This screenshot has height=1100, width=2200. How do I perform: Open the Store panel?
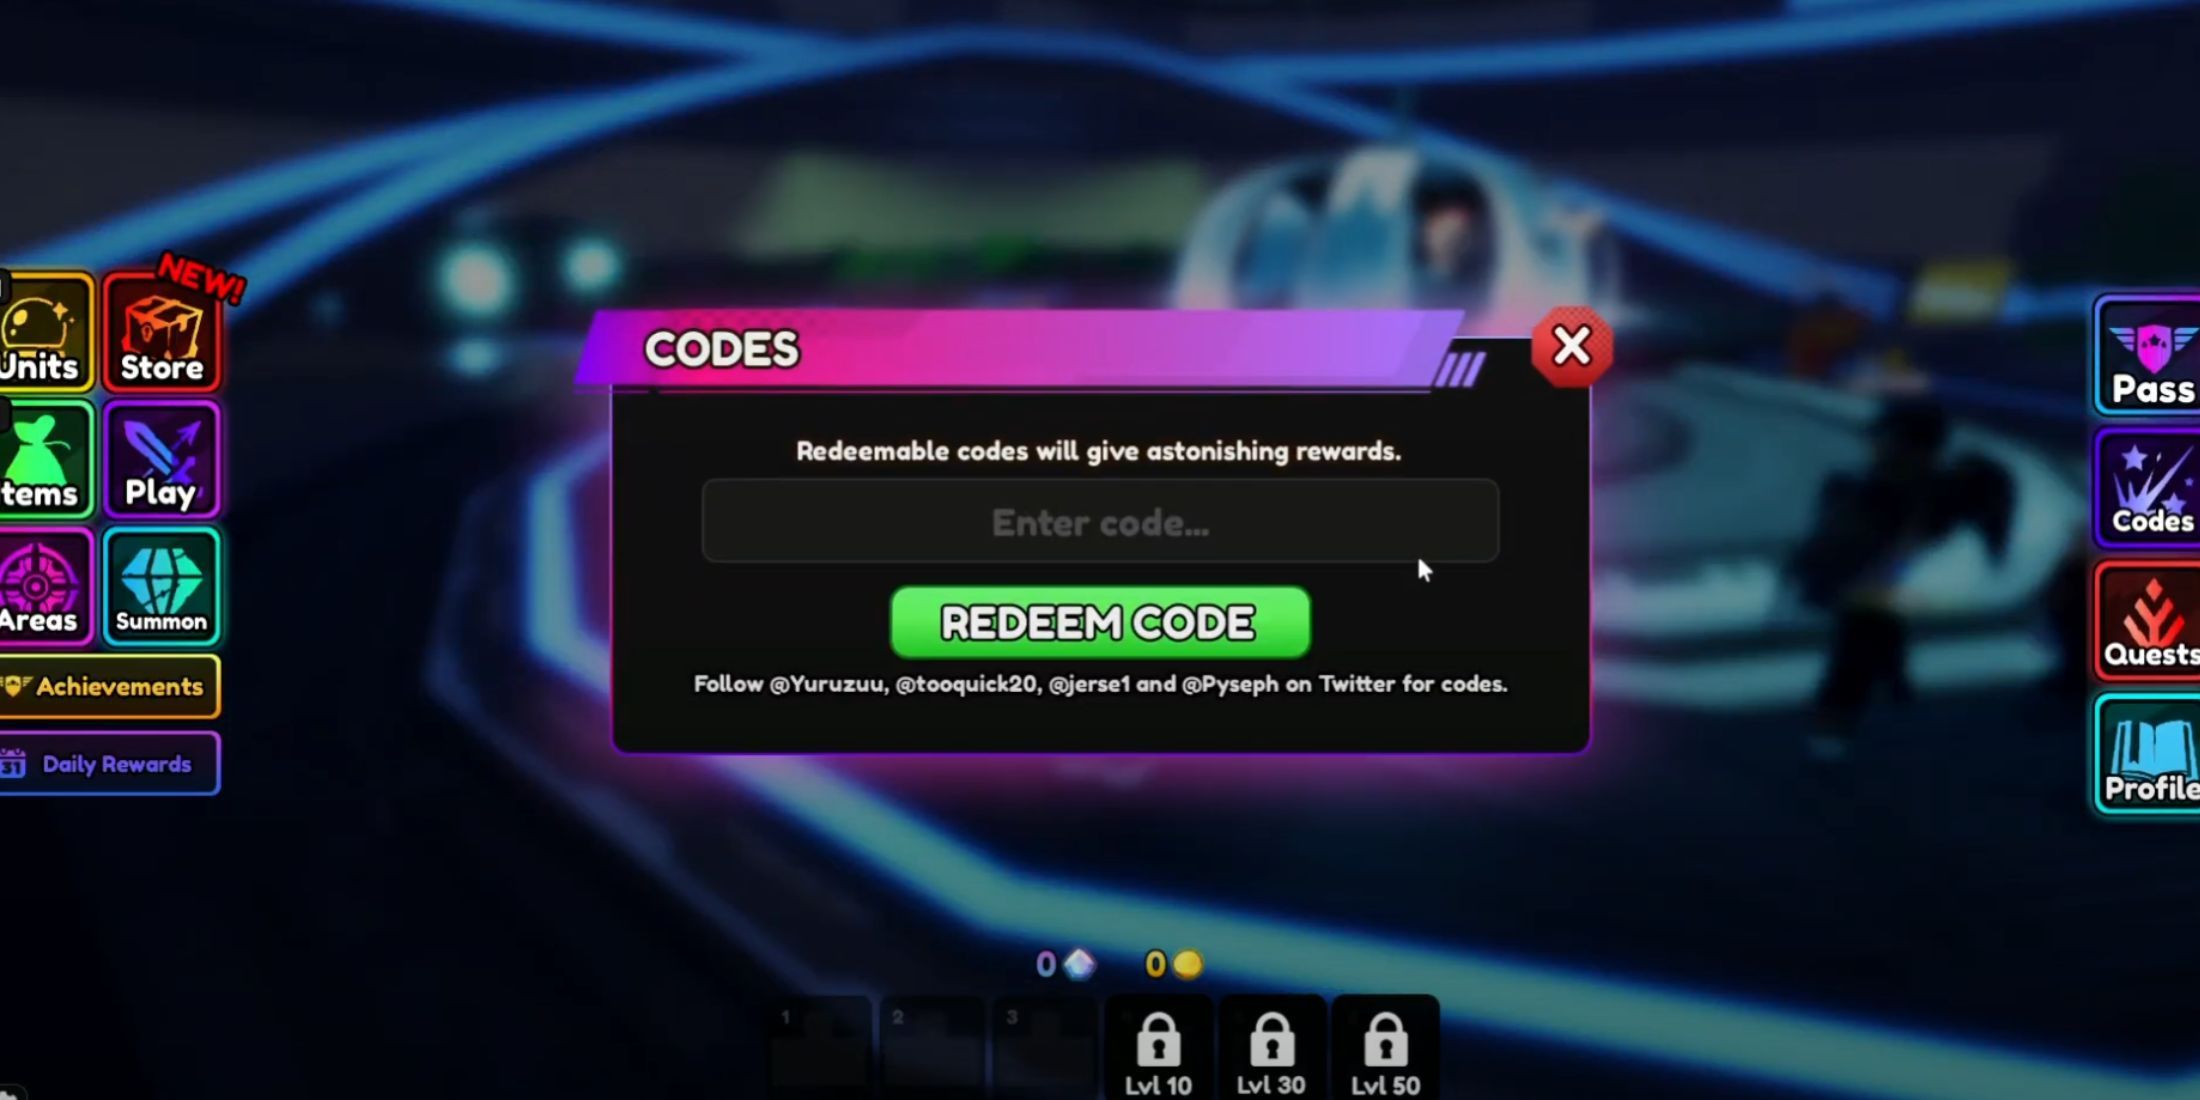click(x=163, y=331)
